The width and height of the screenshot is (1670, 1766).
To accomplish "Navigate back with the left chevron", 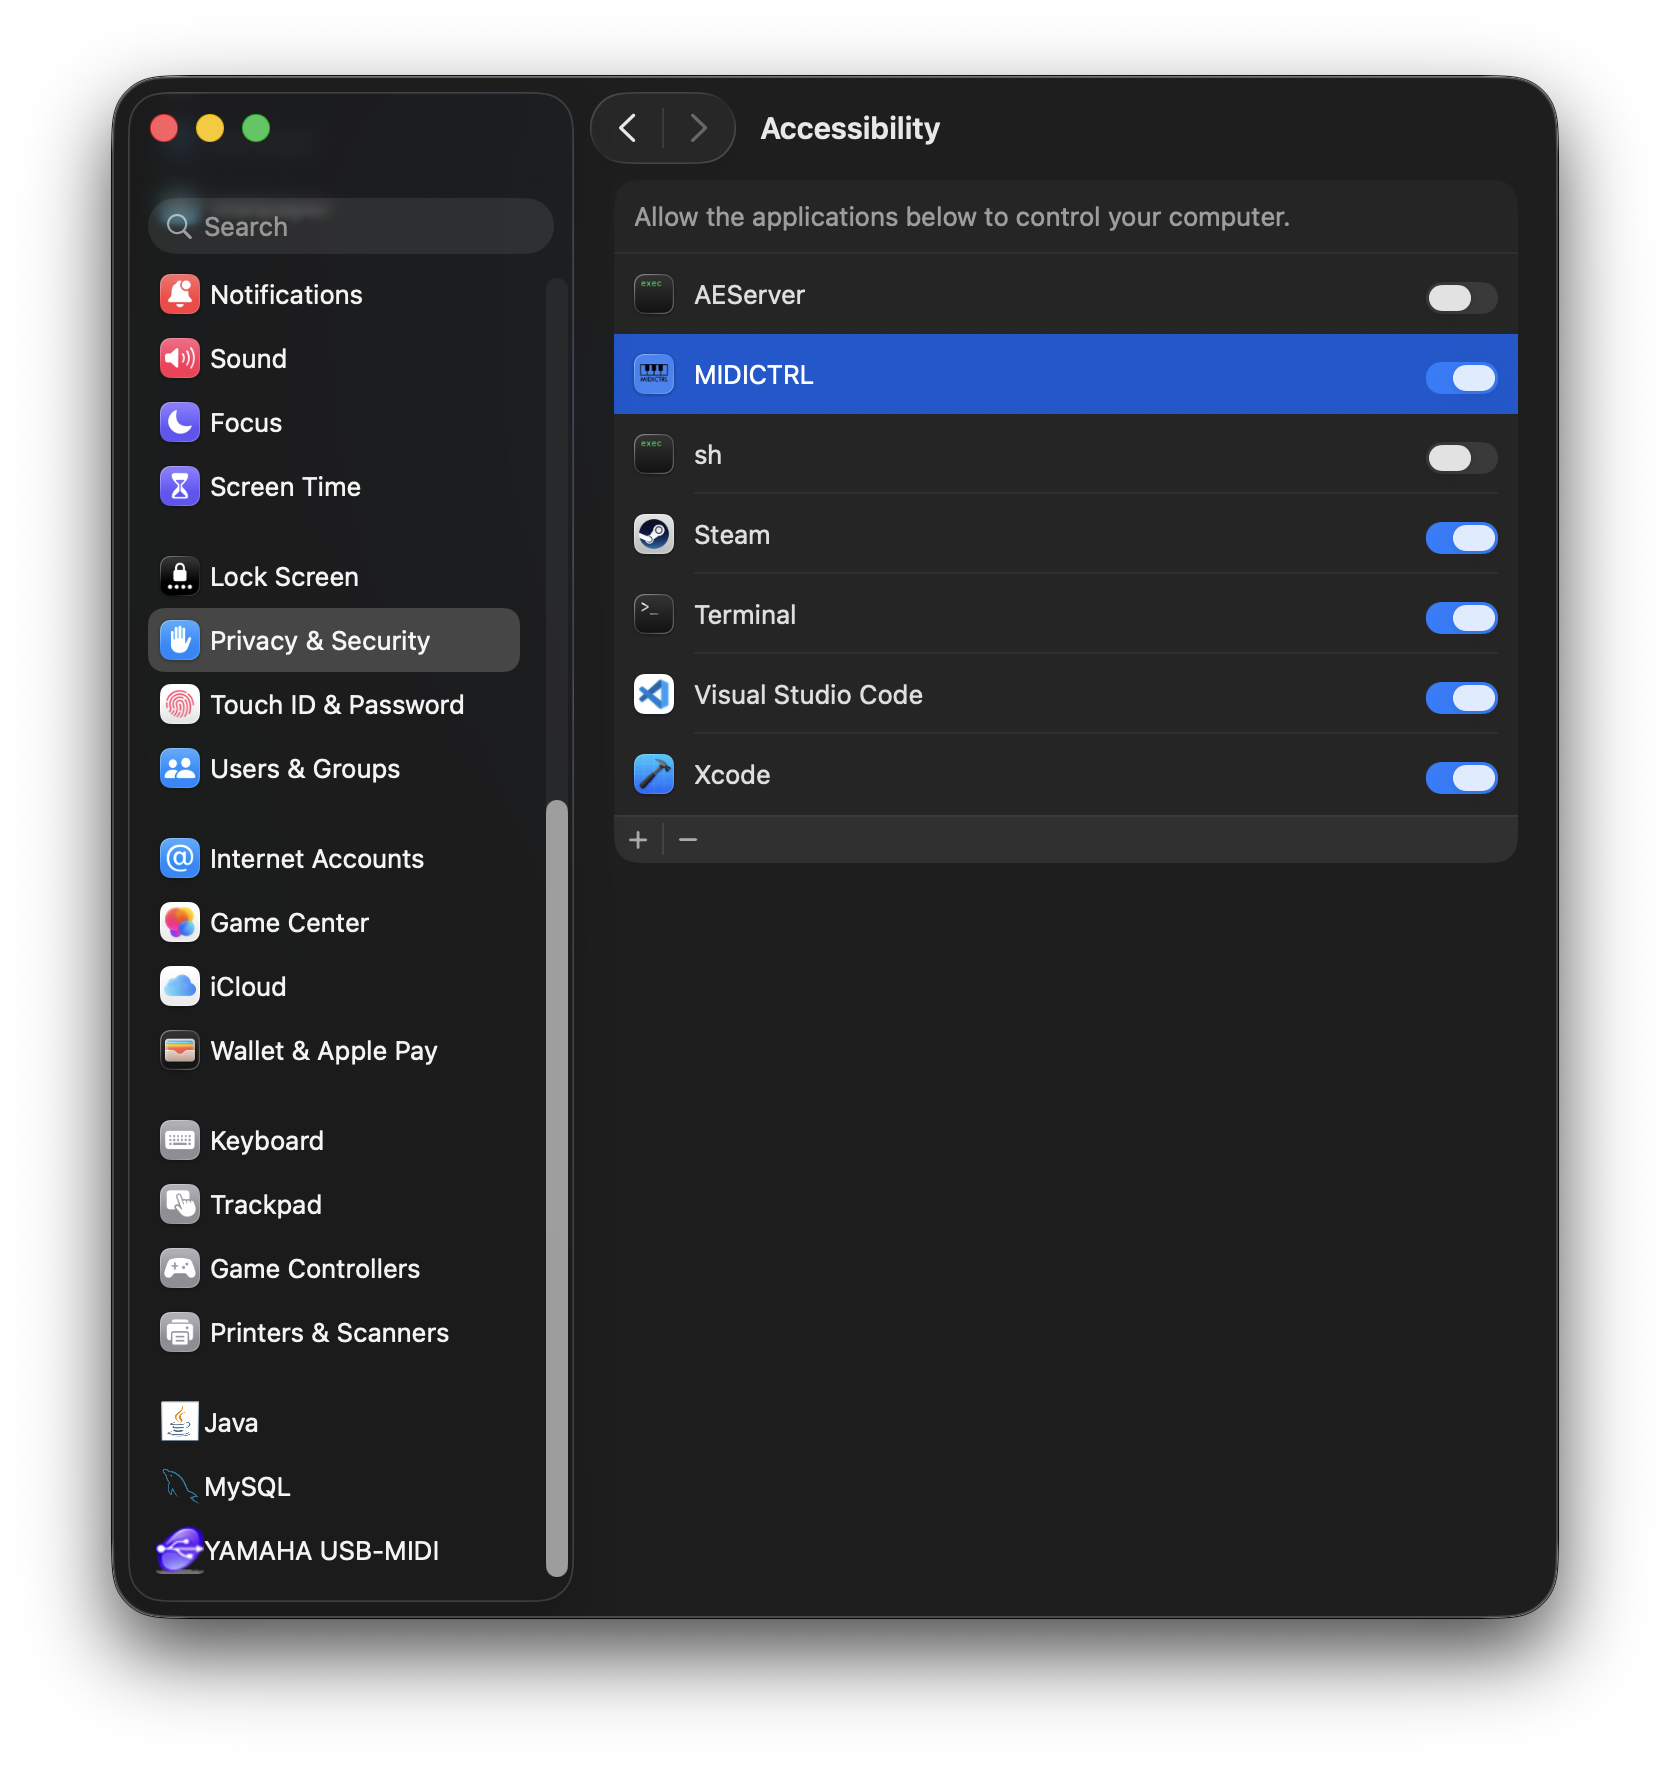I will click(x=628, y=128).
